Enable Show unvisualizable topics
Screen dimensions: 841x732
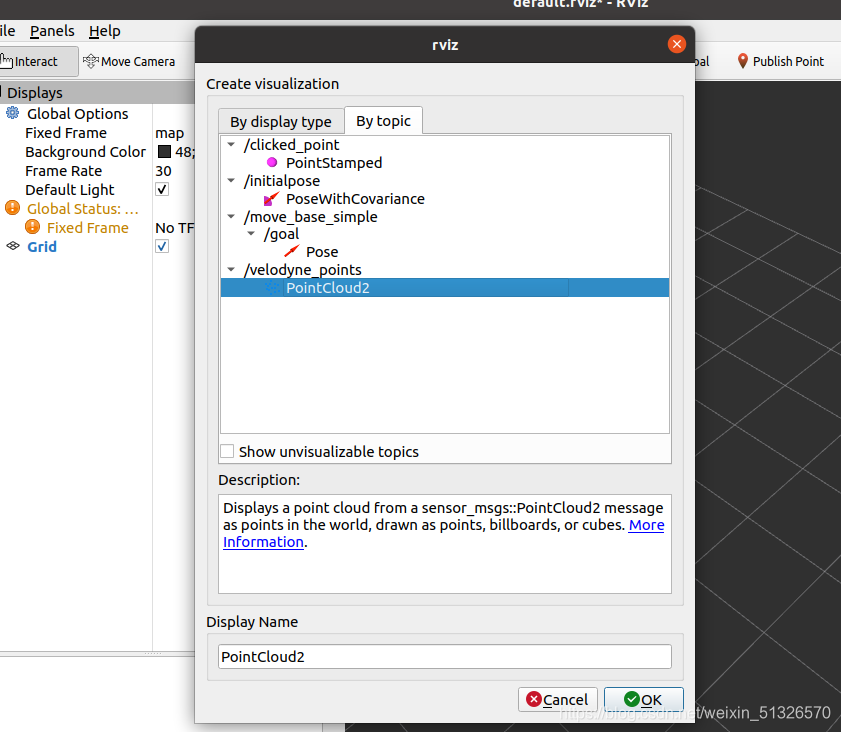227,451
